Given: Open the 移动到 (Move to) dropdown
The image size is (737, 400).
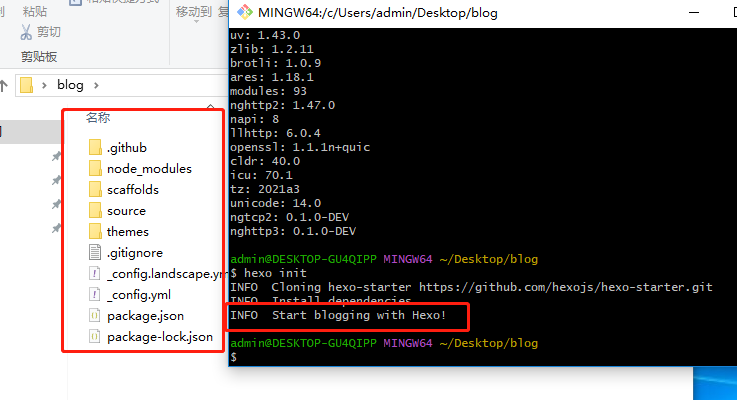Looking at the screenshot, I should (194, 12).
